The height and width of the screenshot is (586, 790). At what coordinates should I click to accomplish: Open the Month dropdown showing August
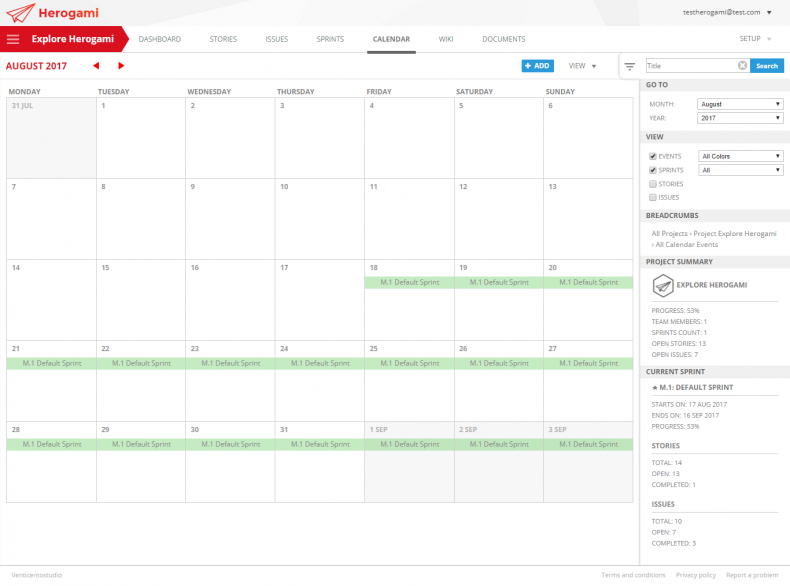pos(741,104)
